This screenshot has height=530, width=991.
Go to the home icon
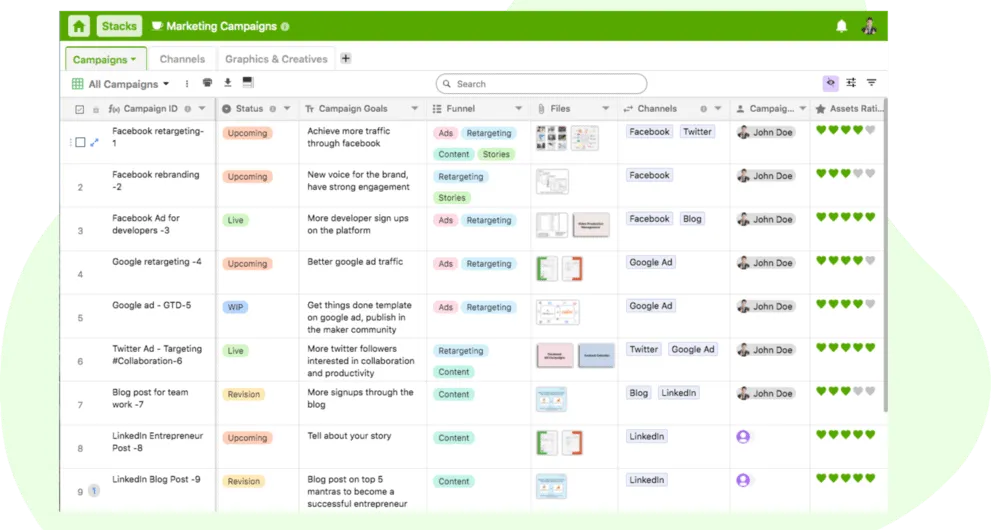pyautogui.click(x=79, y=26)
